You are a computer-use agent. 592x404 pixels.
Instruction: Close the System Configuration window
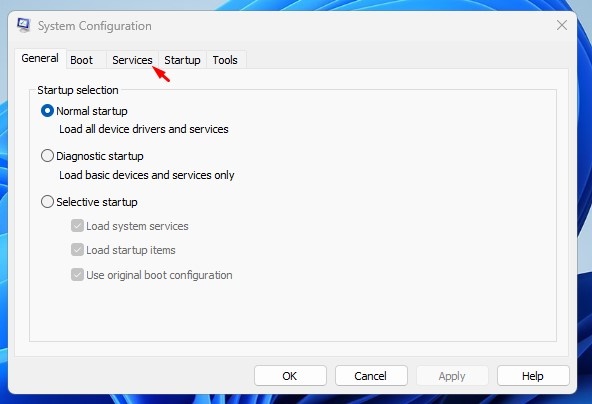(562, 25)
